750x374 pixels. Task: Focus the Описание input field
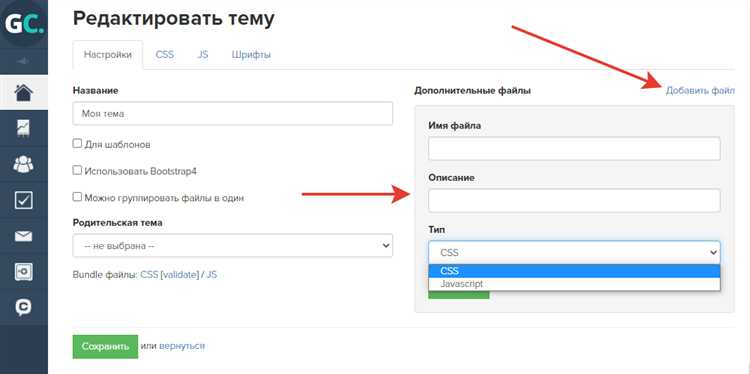pyautogui.click(x=574, y=200)
